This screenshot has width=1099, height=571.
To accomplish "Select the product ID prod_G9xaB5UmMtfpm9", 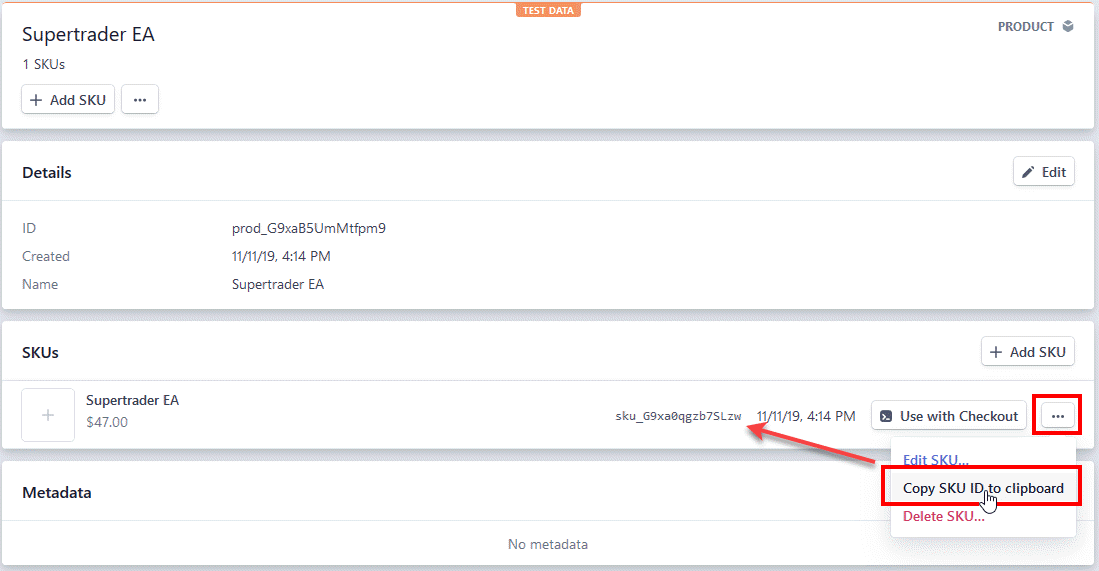I will [x=308, y=228].
